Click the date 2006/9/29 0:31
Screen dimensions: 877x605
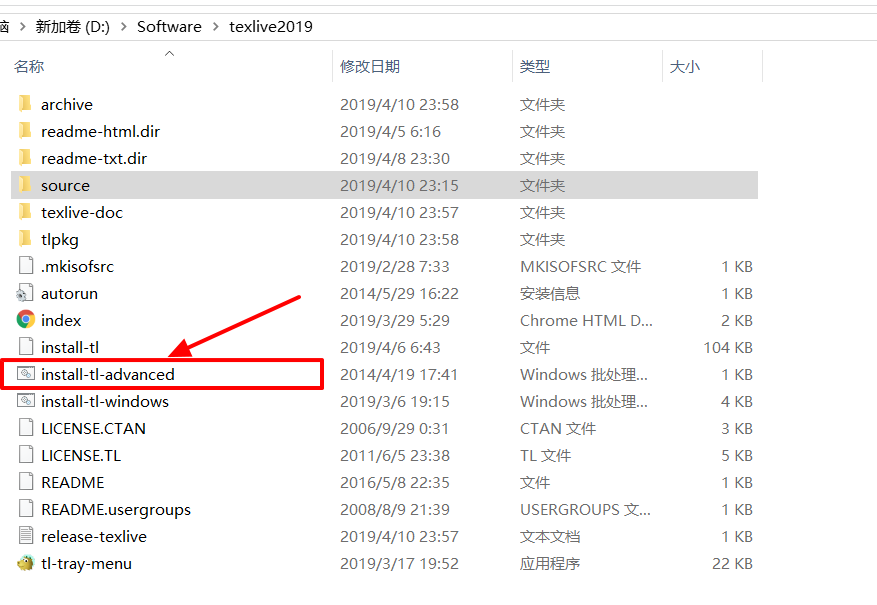395,428
